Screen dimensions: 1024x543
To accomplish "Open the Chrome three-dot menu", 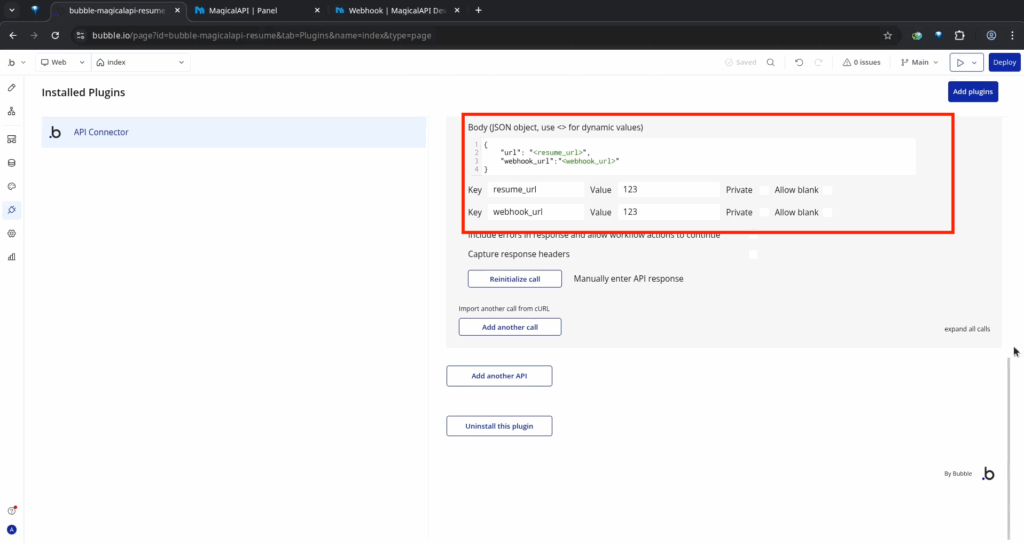I will pos(1012,35).
